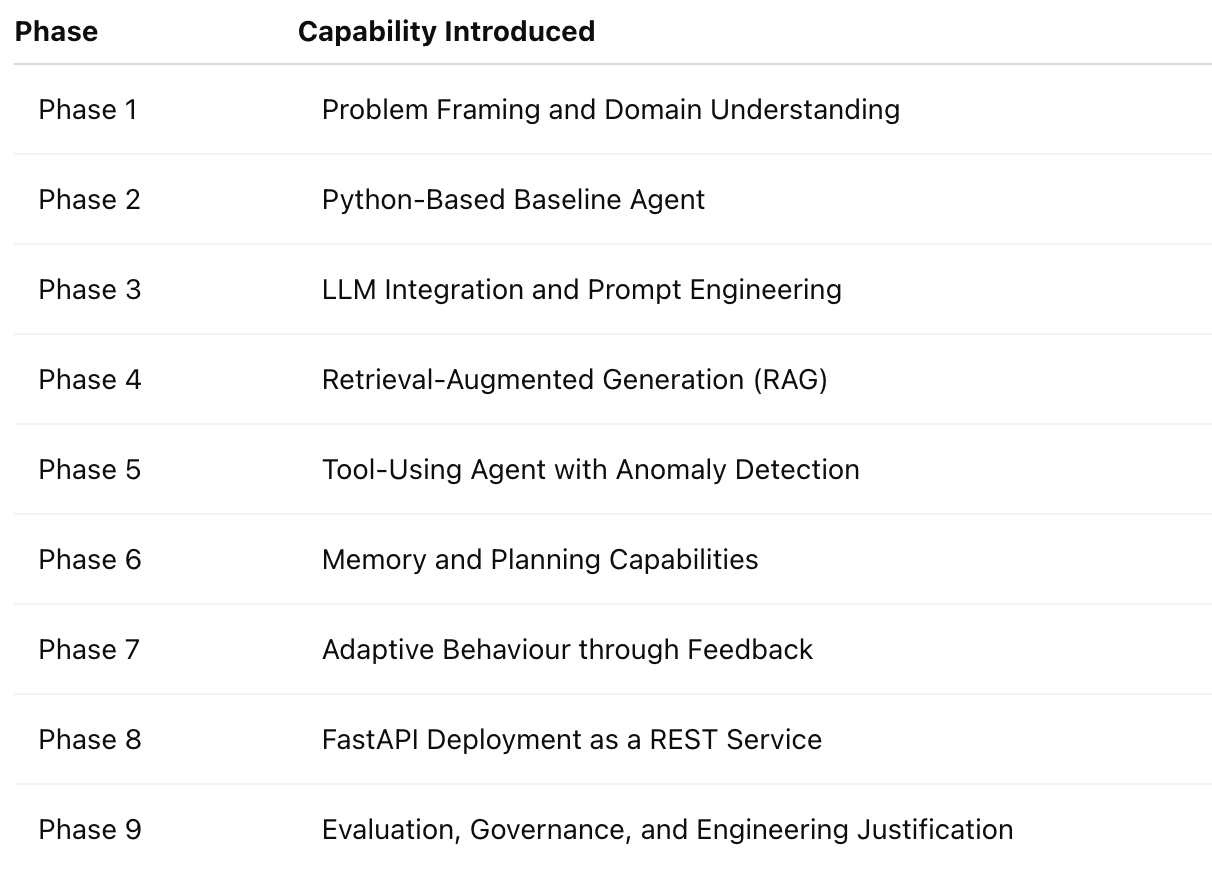Select FastAPI Deployment as a REST Service
This screenshot has height=876, width=1212.
tap(572, 740)
